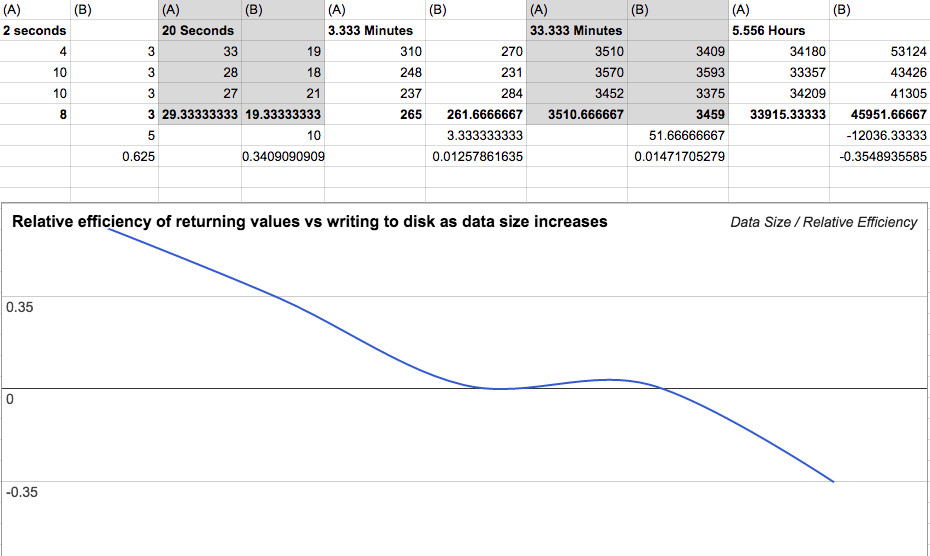Screen dimensions: 930x556
Task: Click the cell with value 0.01257861635
Action: [477, 156]
